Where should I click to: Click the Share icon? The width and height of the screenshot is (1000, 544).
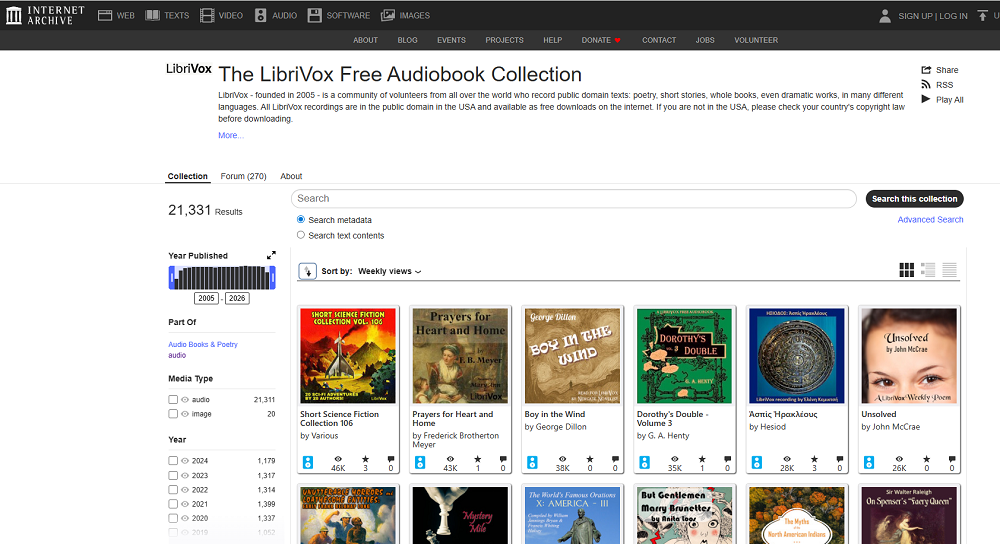[x=926, y=70]
